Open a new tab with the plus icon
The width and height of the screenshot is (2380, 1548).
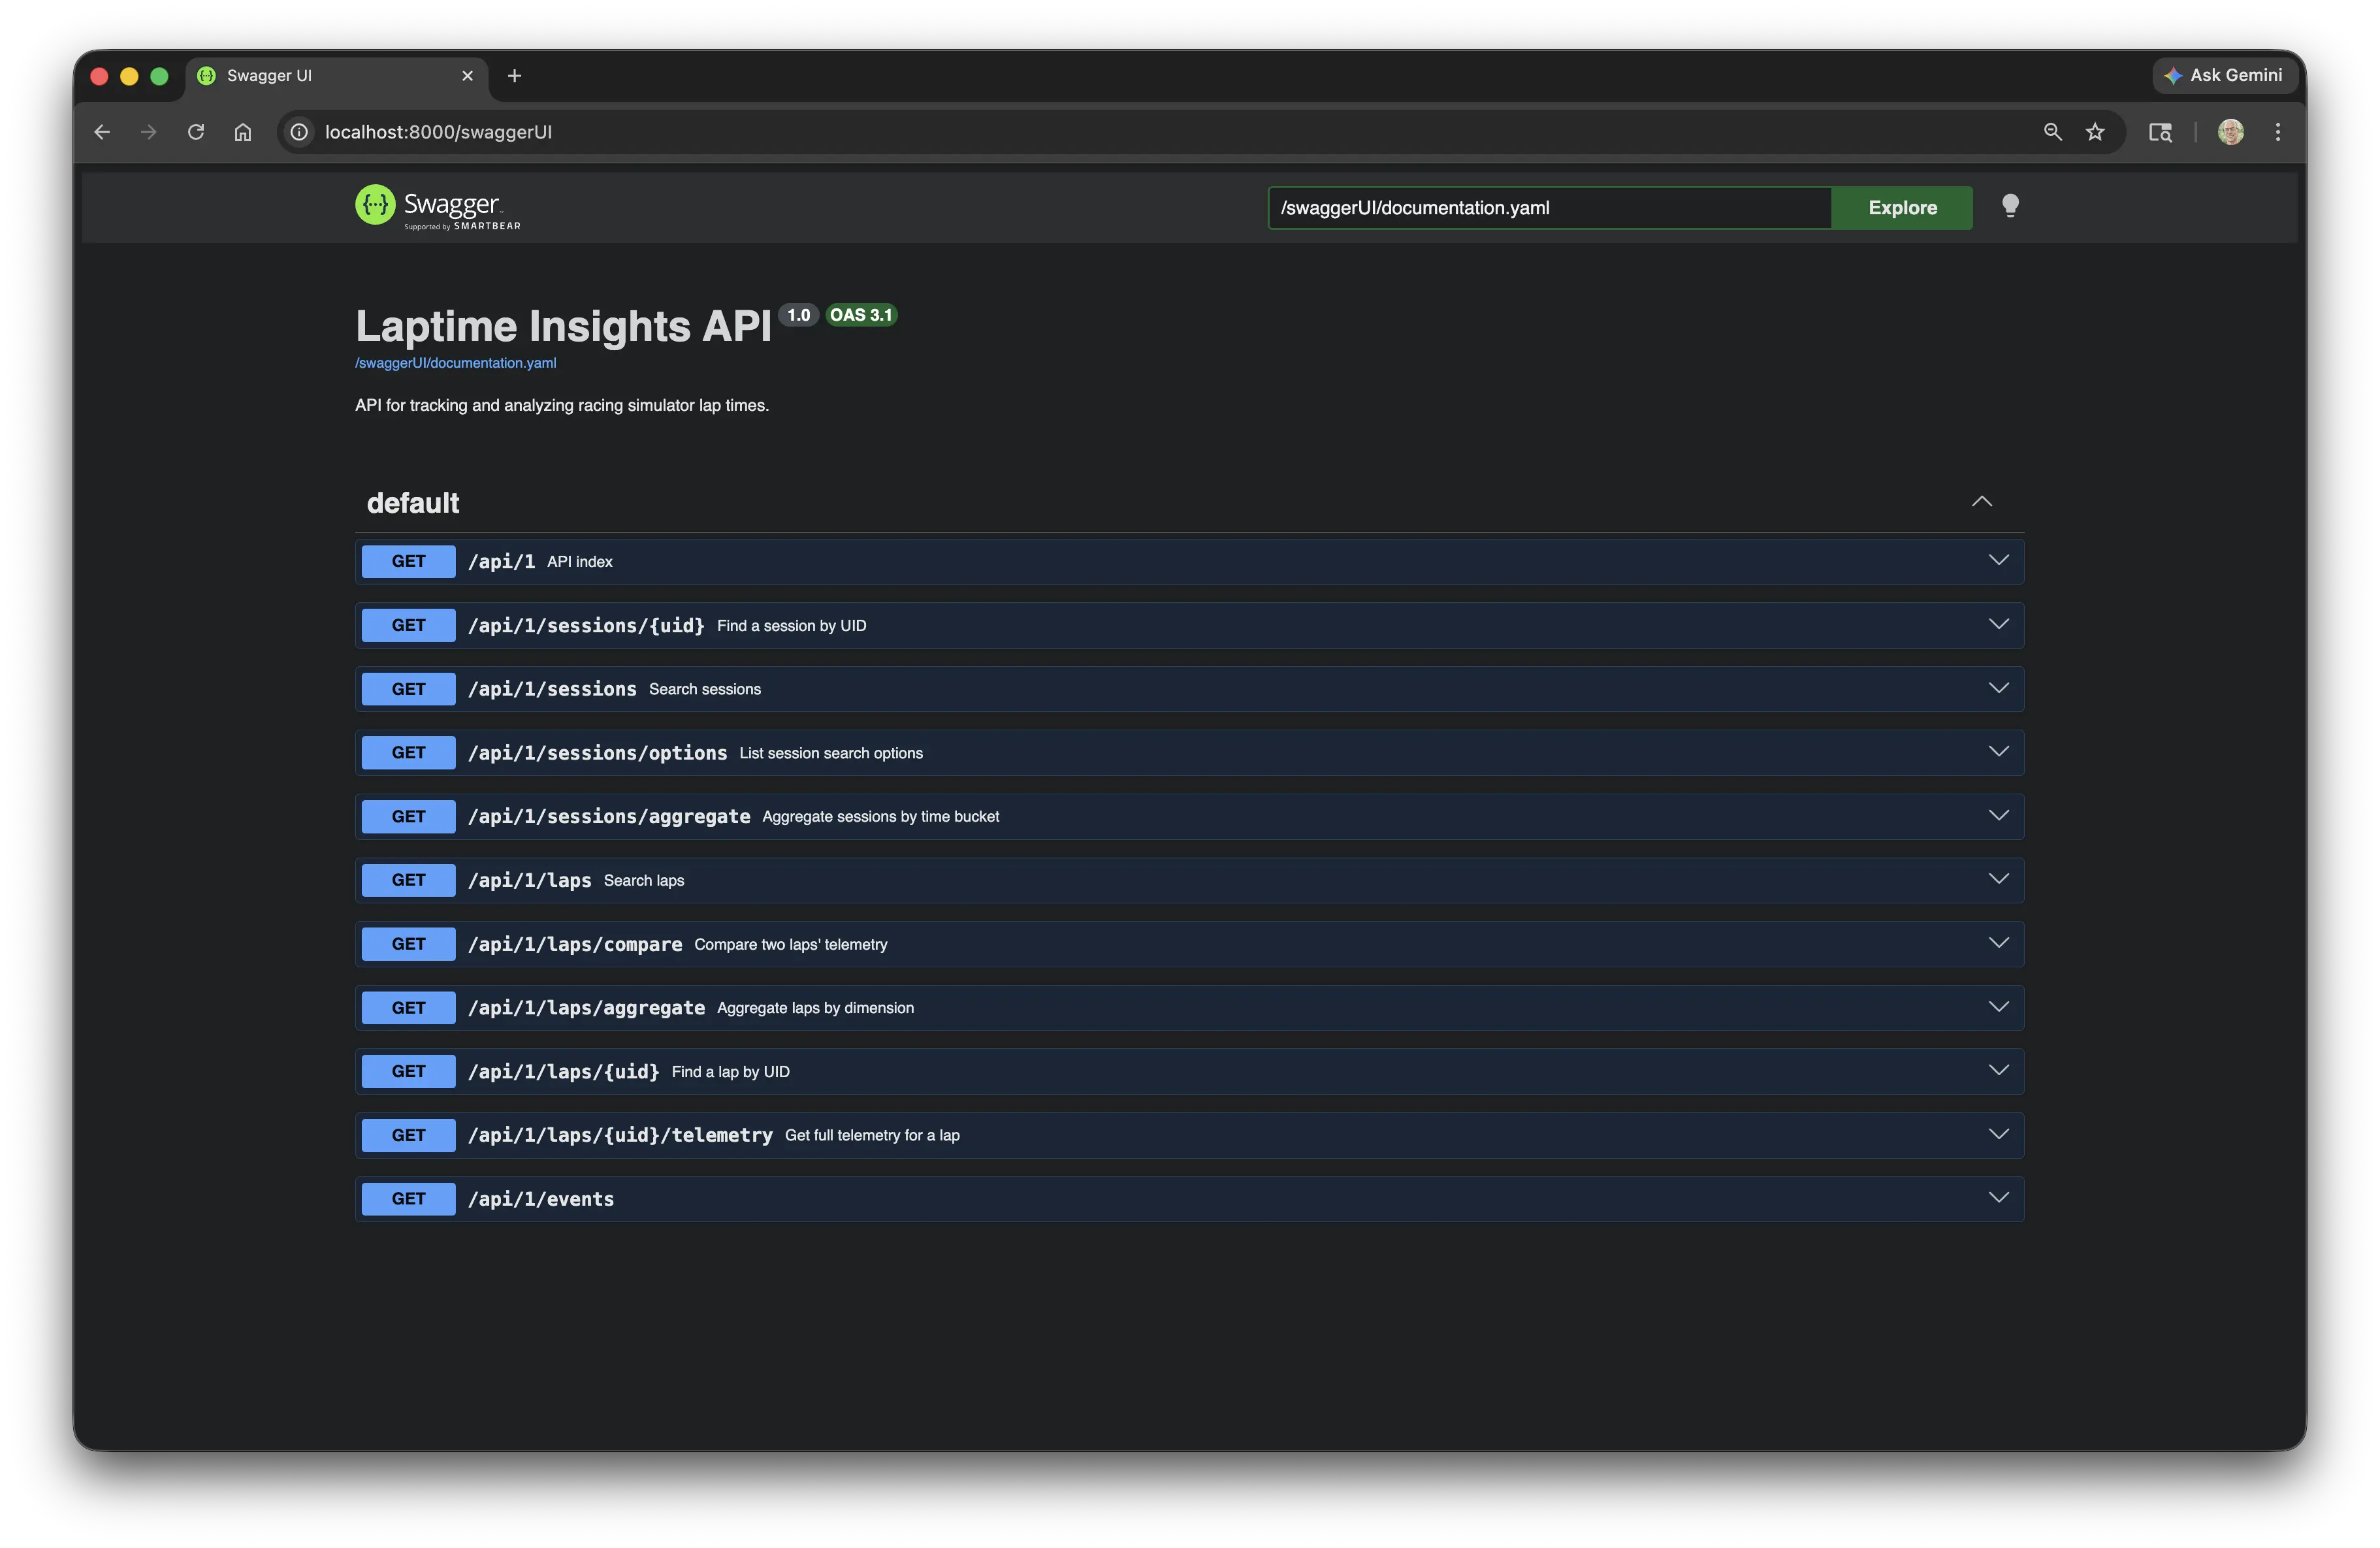(x=514, y=76)
